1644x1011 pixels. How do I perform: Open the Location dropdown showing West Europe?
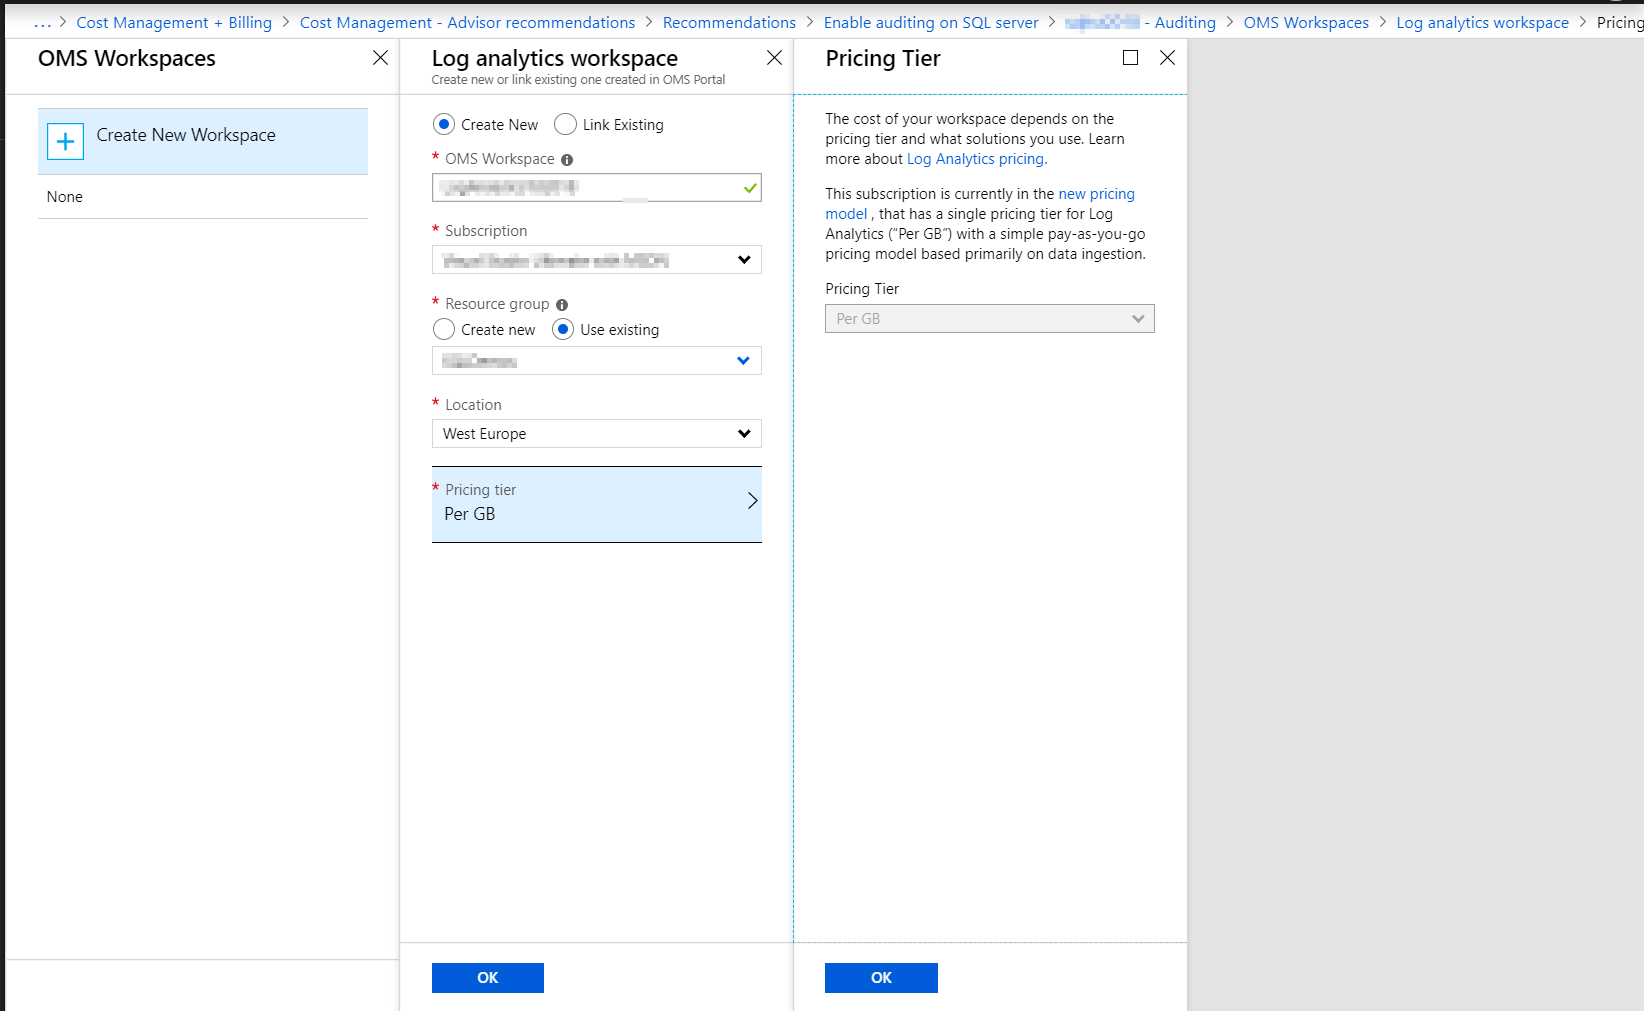(x=597, y=434)
